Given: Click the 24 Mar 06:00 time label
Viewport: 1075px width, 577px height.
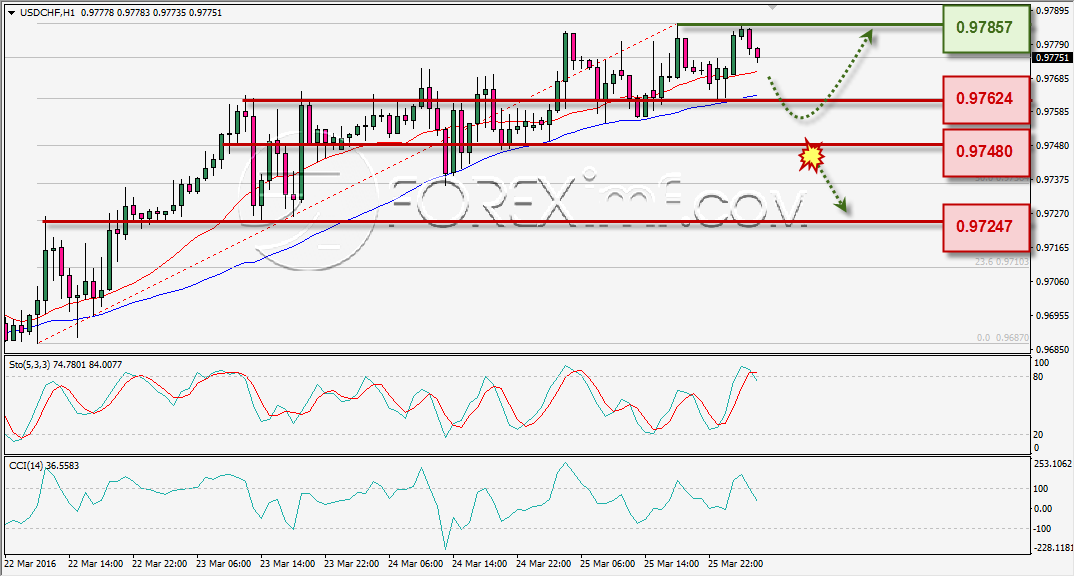Looking at the screenshot, I should coord(415,564).
